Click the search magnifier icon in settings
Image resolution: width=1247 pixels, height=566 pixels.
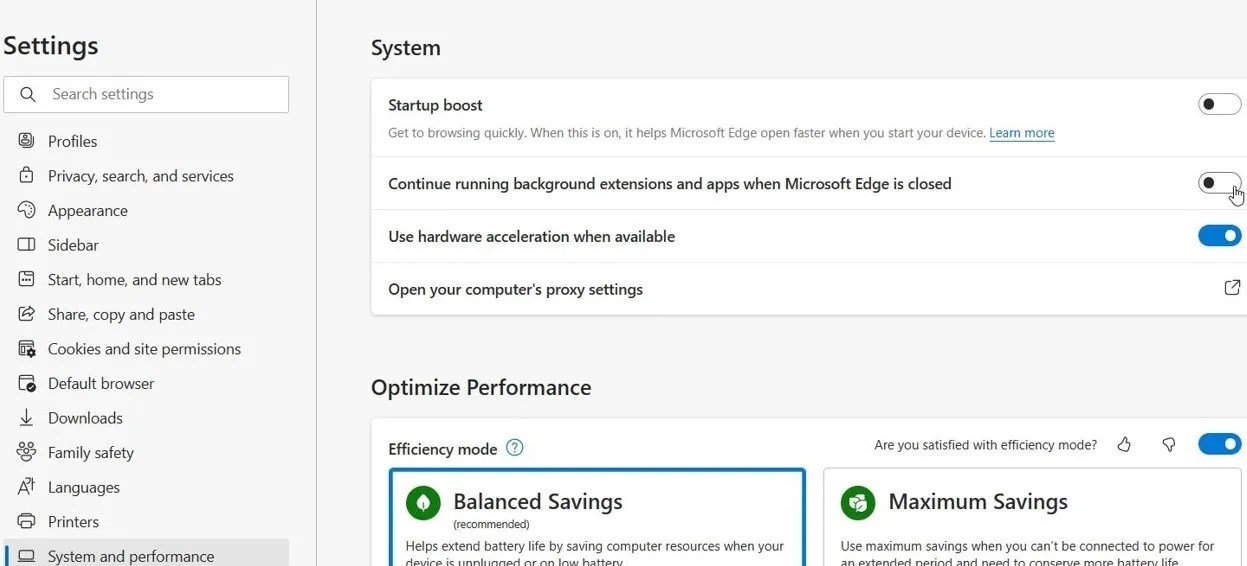[x=28, y=94]
